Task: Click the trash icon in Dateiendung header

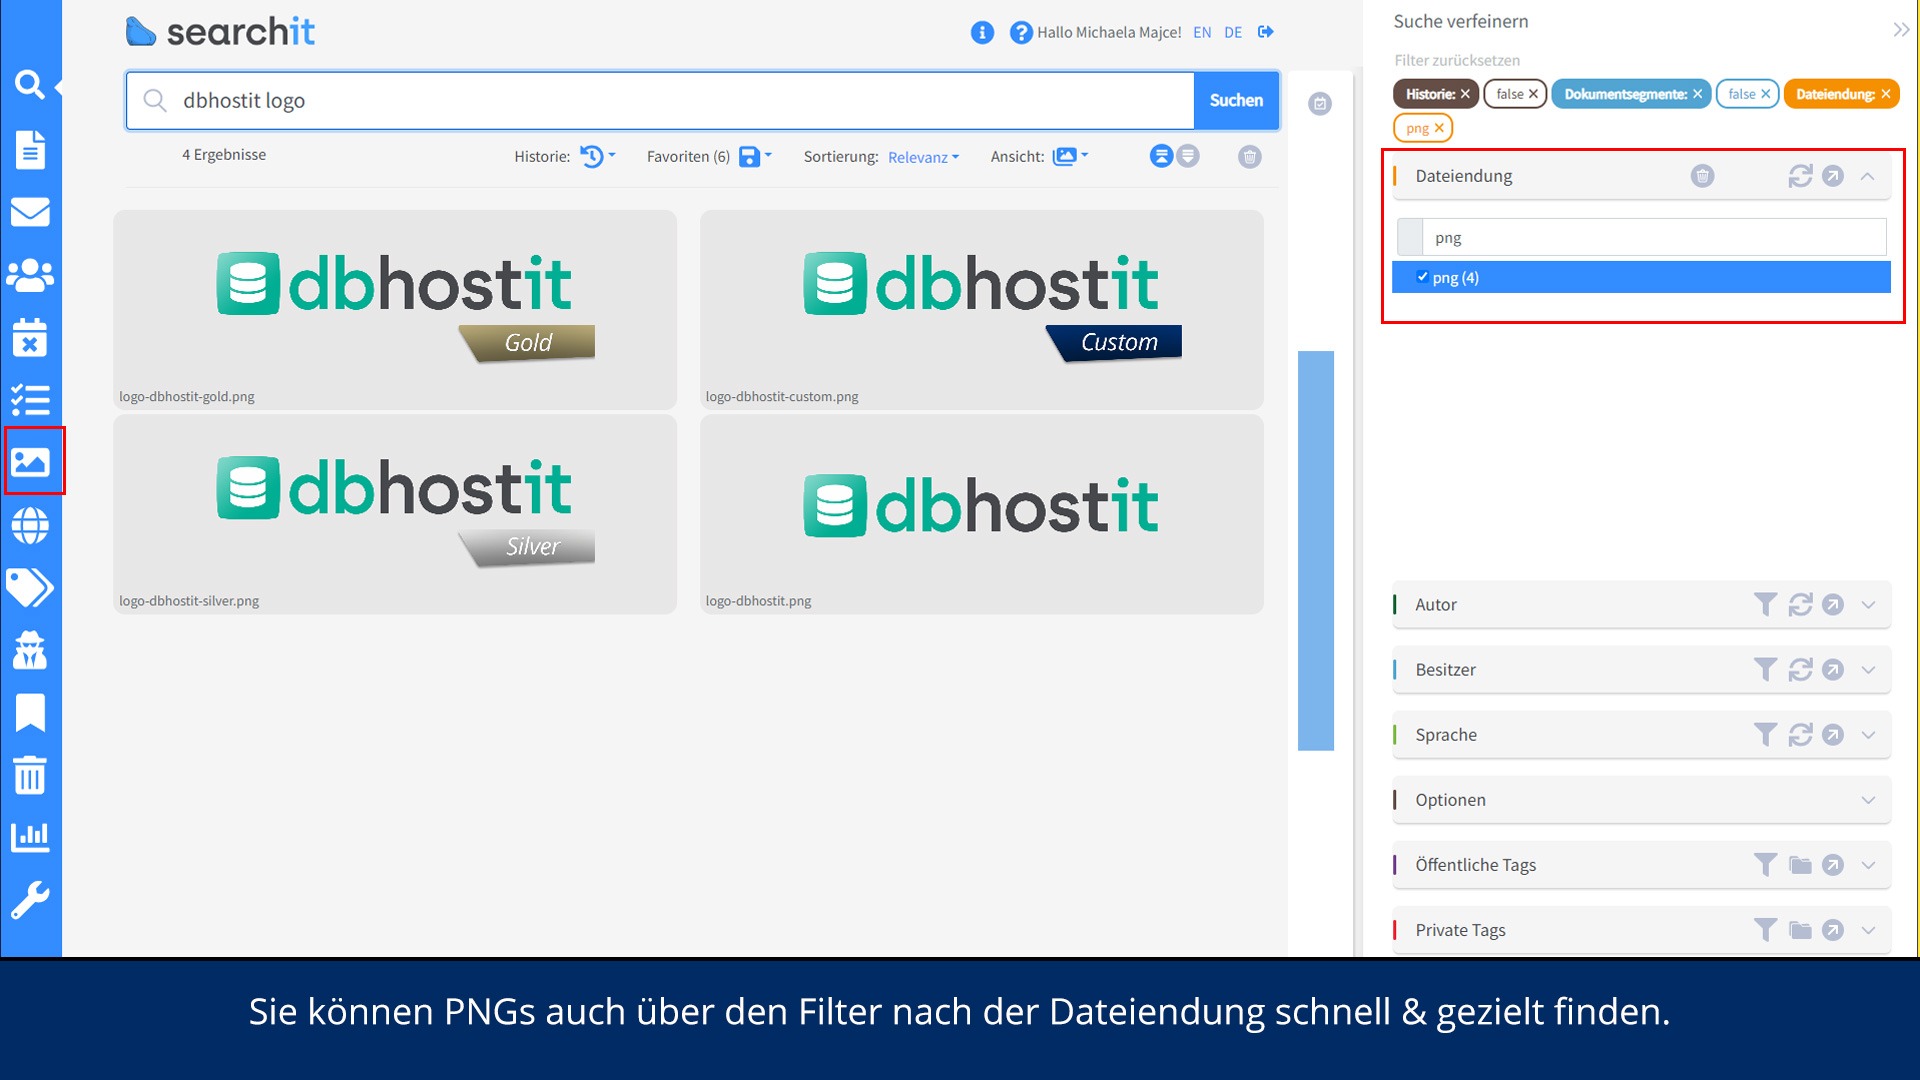Action: [x=1702, y=176]
